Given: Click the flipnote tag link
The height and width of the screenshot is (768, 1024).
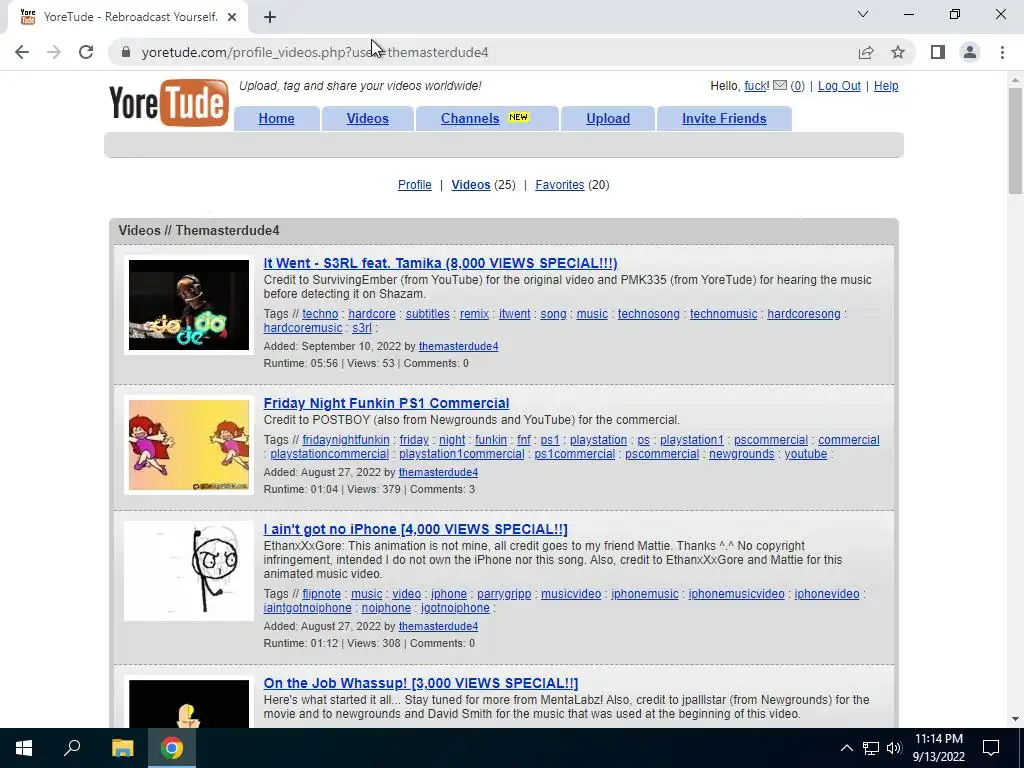Looking at the screenshot, I should [321, 594].
